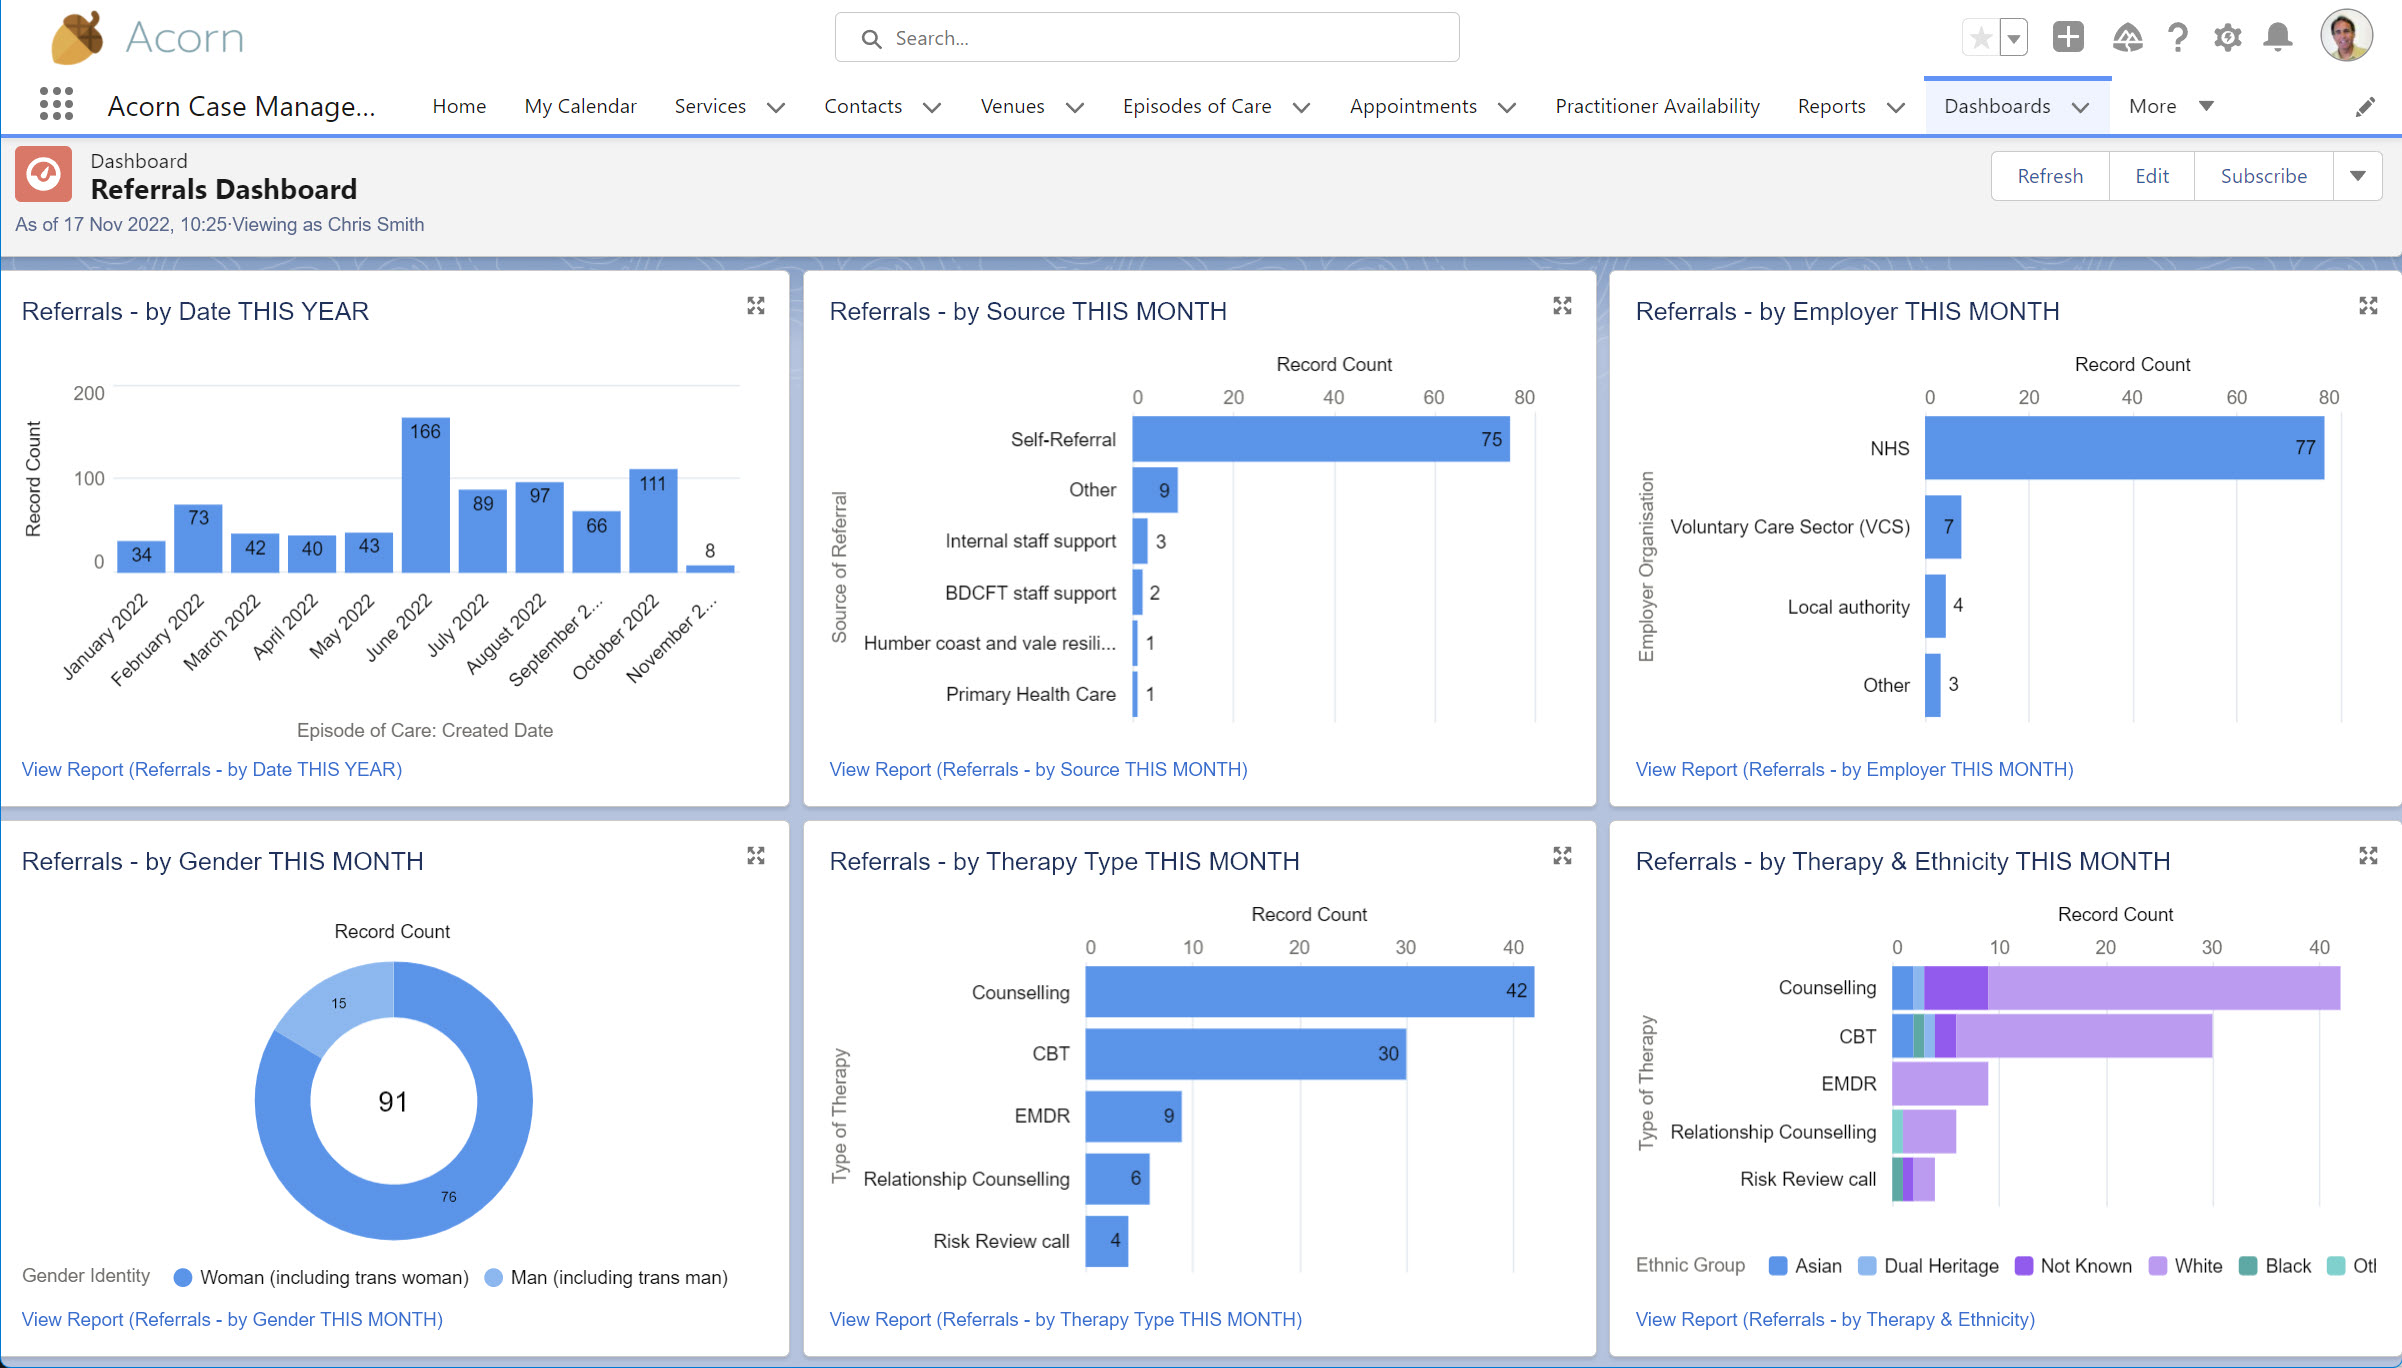Click the favorites star icon
Screen dimensions: 2402x1368
pyautogui.click(x=1980, y=38)
